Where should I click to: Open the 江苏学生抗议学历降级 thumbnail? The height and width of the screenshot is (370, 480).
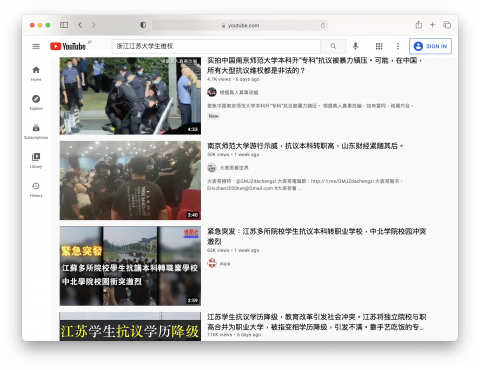(130, 326)
